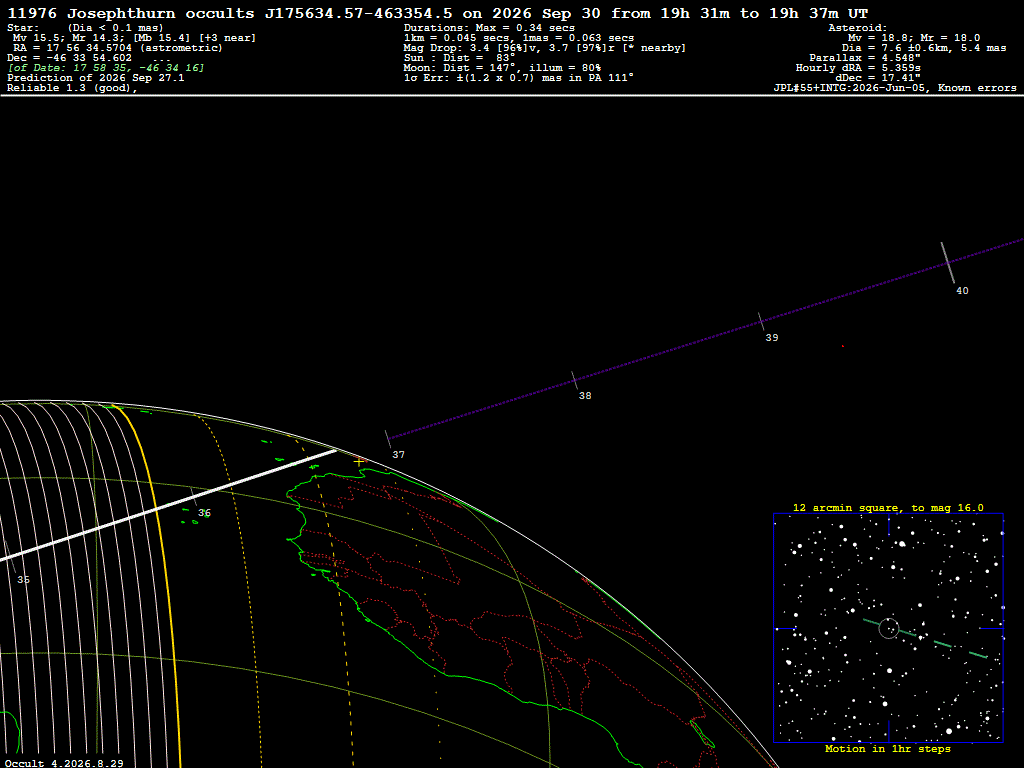The image size is (1024, 768).
Task: Click the 40 minute tick mark
Action: [x=947, y=263]
